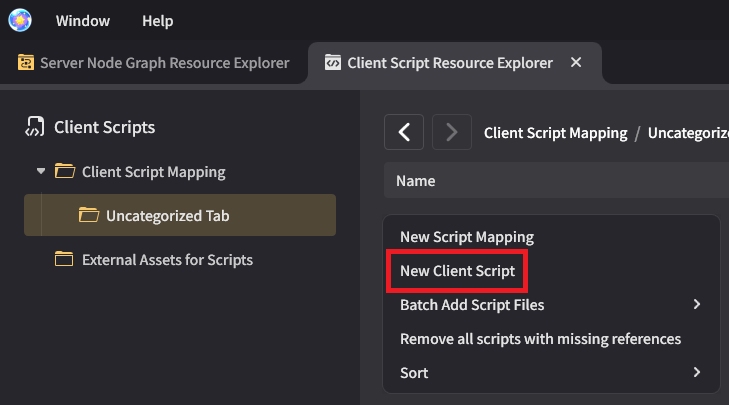The image size is (729, 405).
Task: Go back with the left arrow button
Action: (x=404, y=132)
